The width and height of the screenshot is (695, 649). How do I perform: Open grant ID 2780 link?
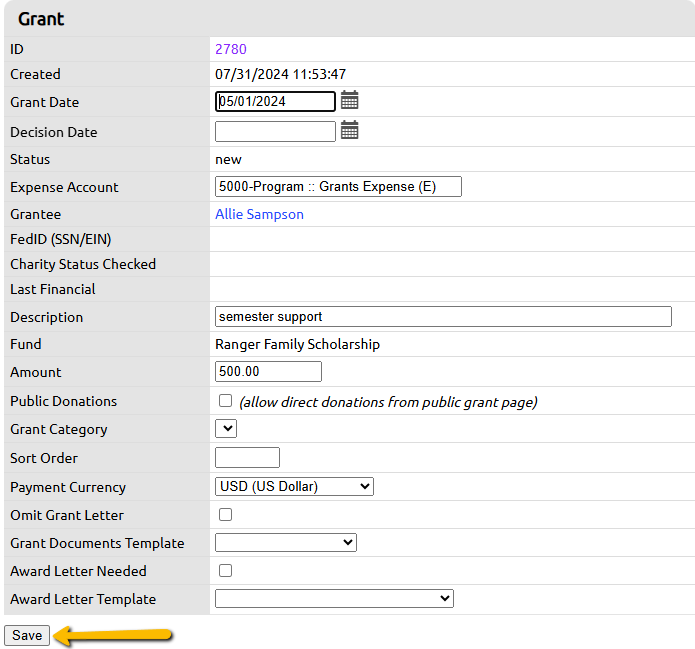coord(230,49)
